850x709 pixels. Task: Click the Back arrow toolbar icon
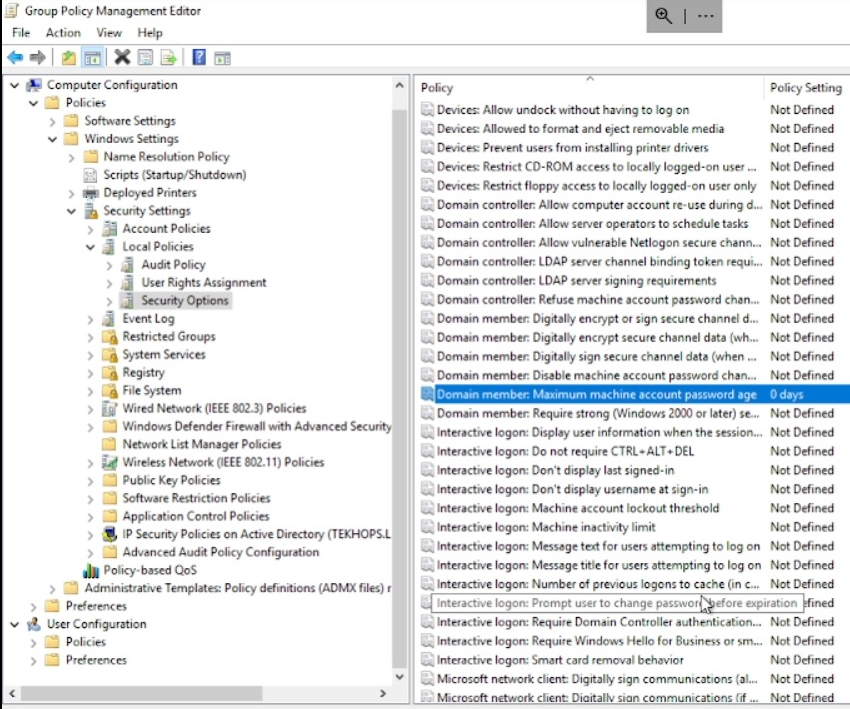point(15,57)
